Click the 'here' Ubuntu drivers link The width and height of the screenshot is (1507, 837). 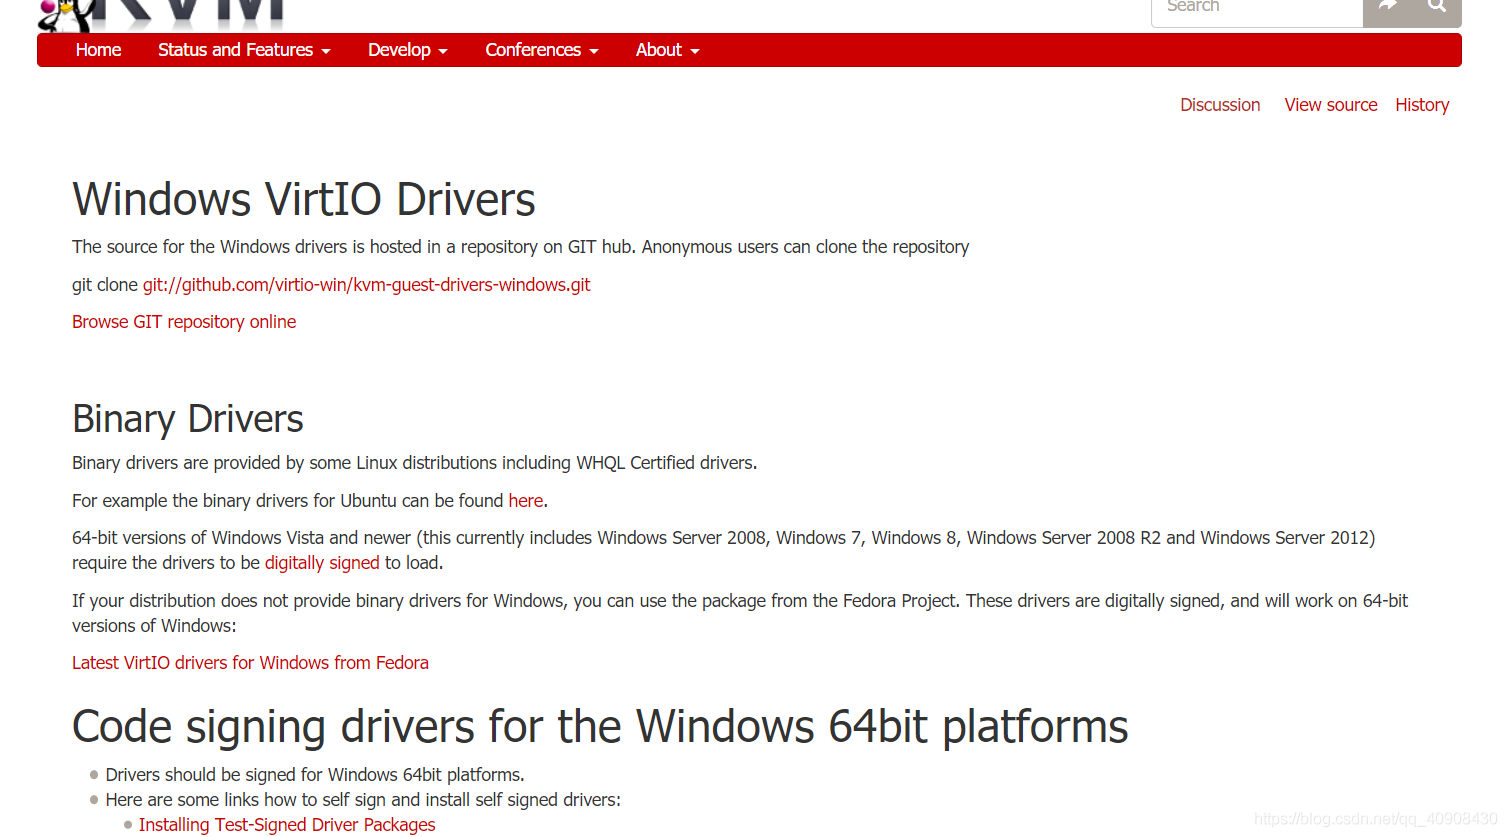click(526, 501)
